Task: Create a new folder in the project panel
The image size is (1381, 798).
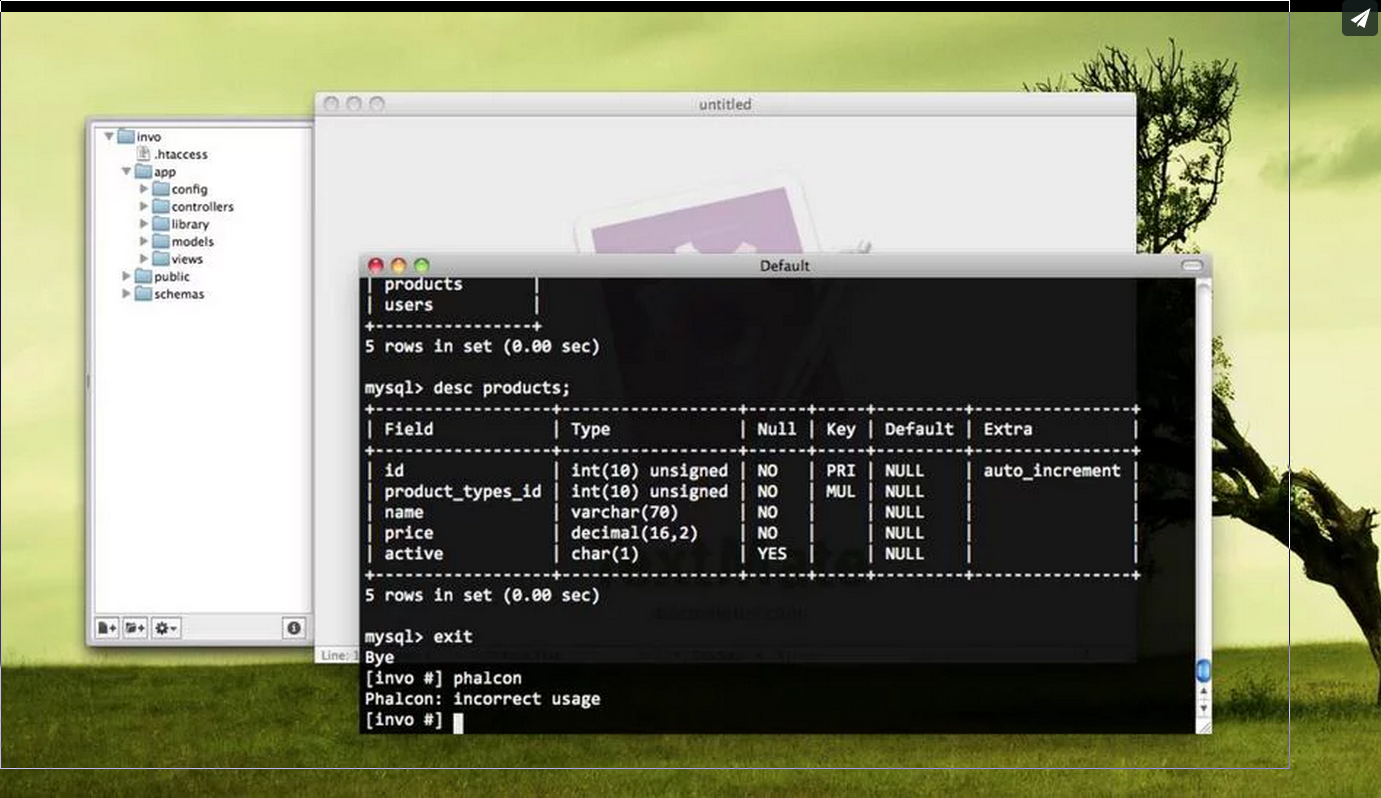Action: 135,628
